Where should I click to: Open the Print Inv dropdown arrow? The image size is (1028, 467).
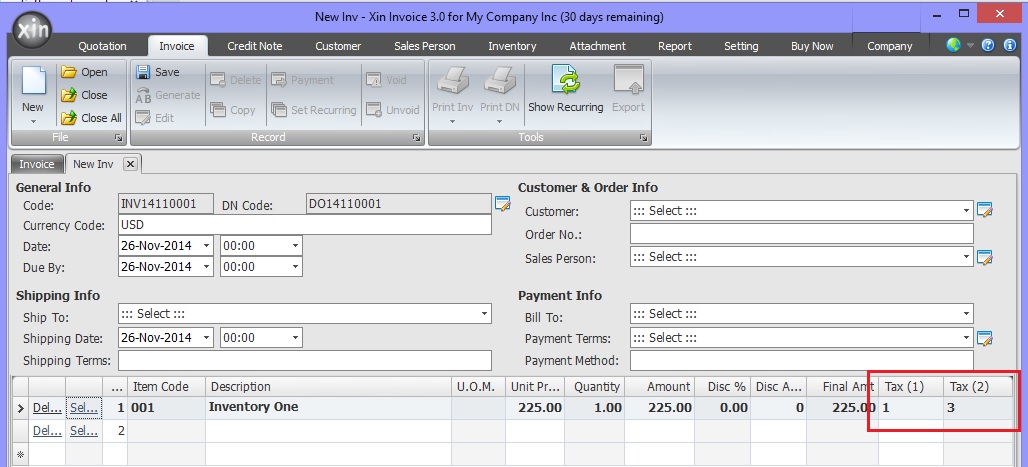tap(452, 122)
